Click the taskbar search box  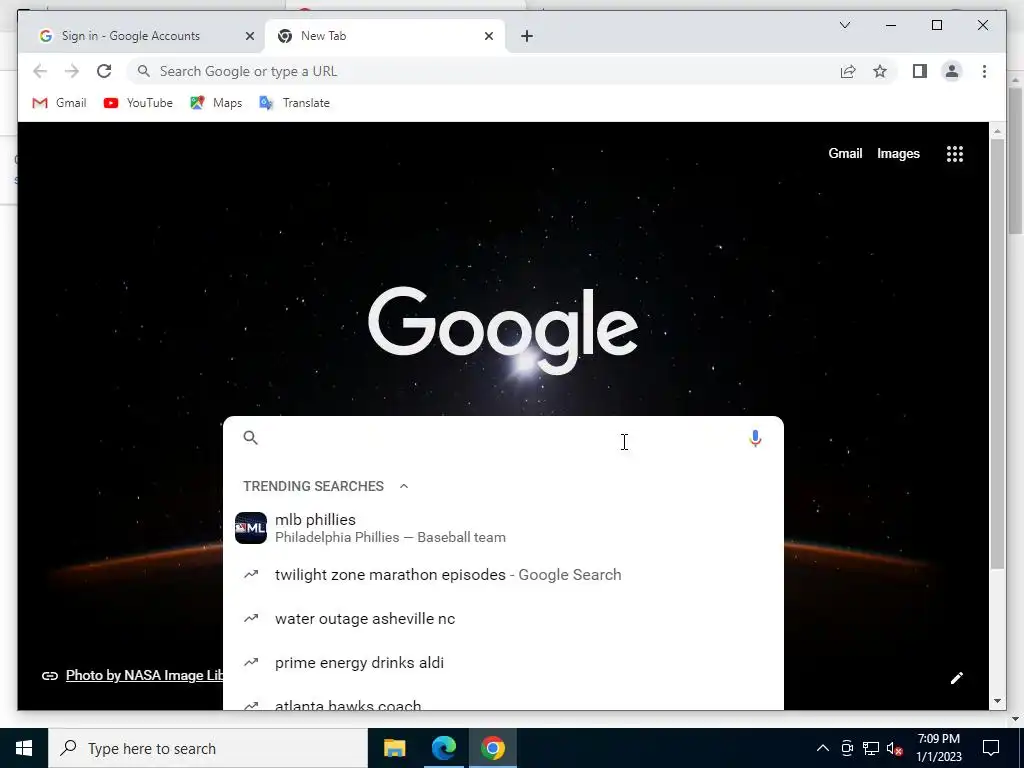208,748
